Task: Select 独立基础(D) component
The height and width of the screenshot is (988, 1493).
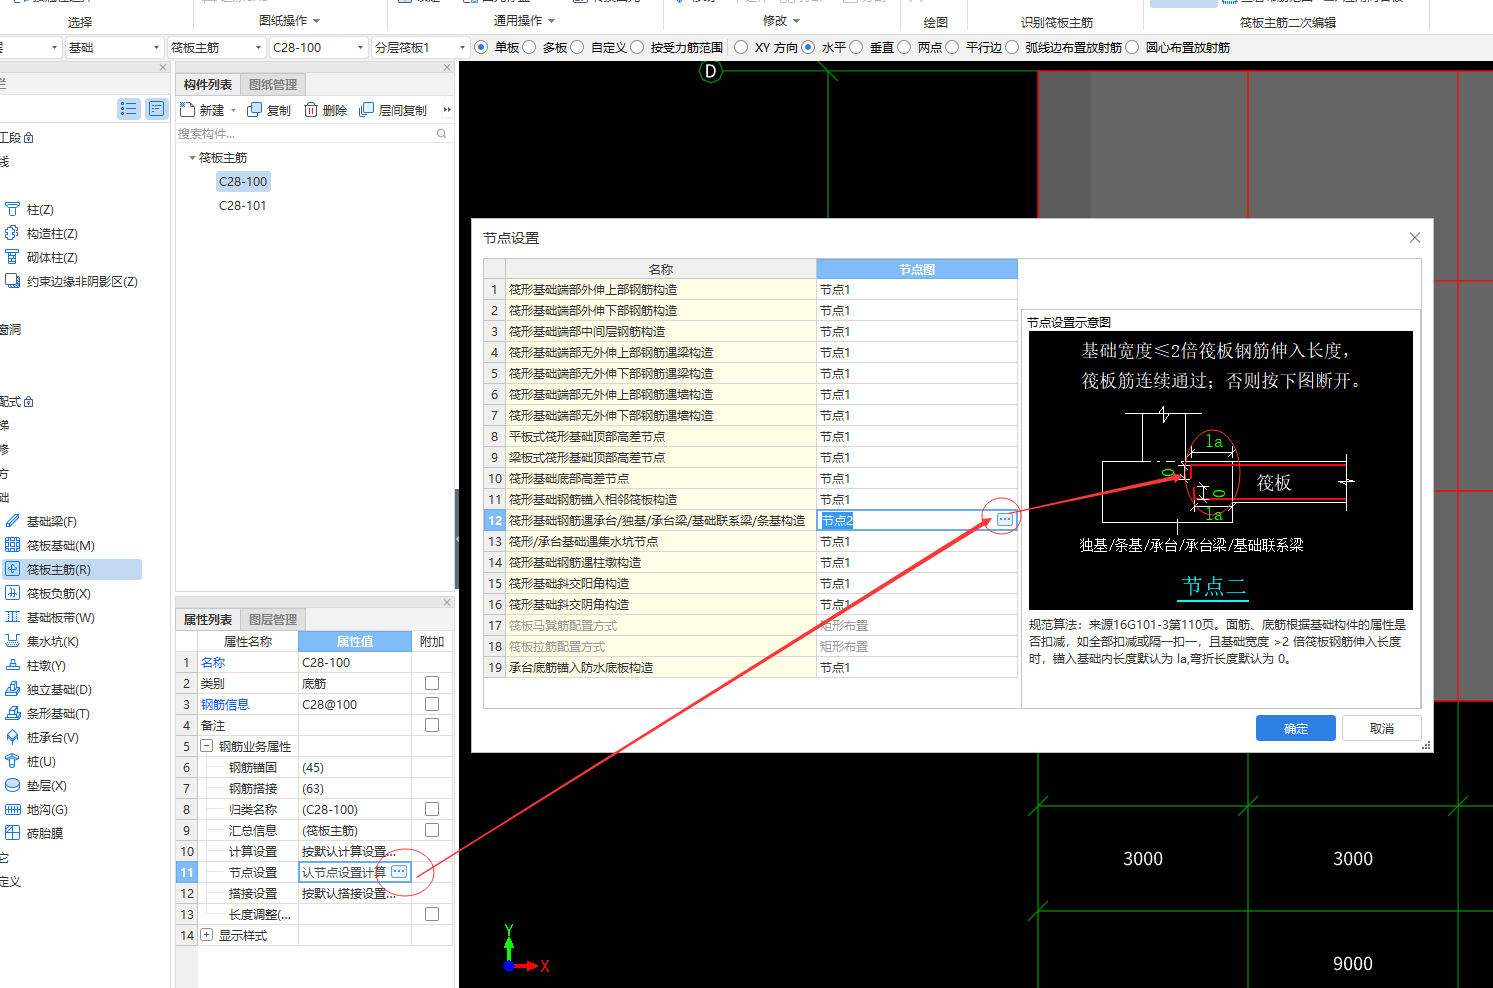Action: point(58,689)
